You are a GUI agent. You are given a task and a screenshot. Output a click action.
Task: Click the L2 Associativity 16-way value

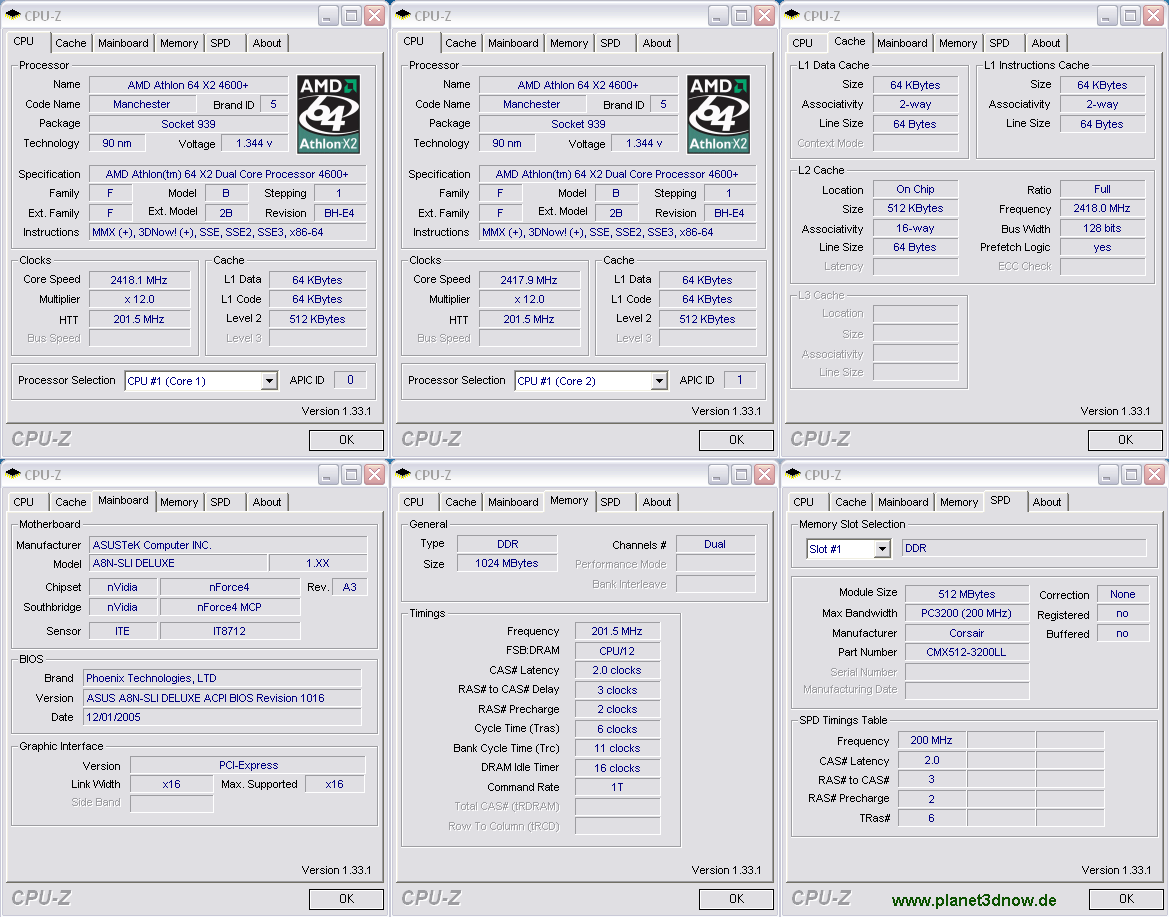(915, 229)
